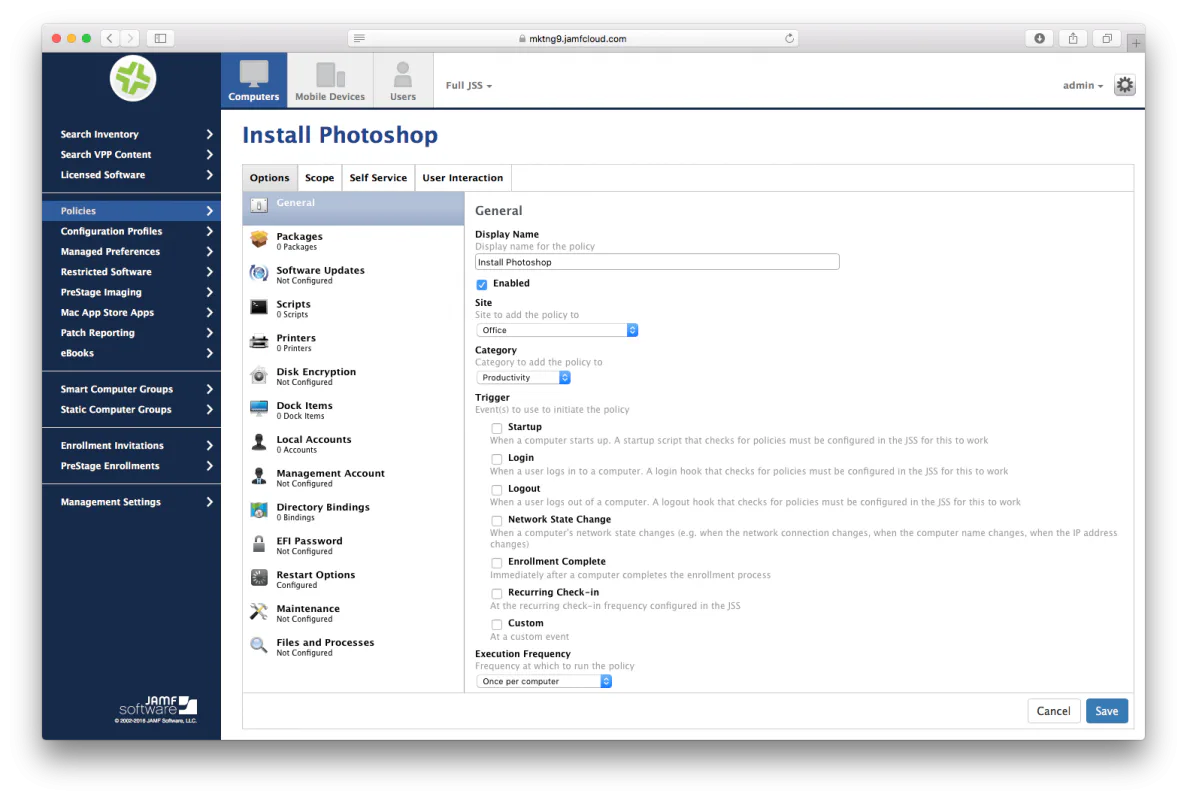Expand the Smart Computer Groups chevron
The image size is (1187, 800).
coord(209,389)
